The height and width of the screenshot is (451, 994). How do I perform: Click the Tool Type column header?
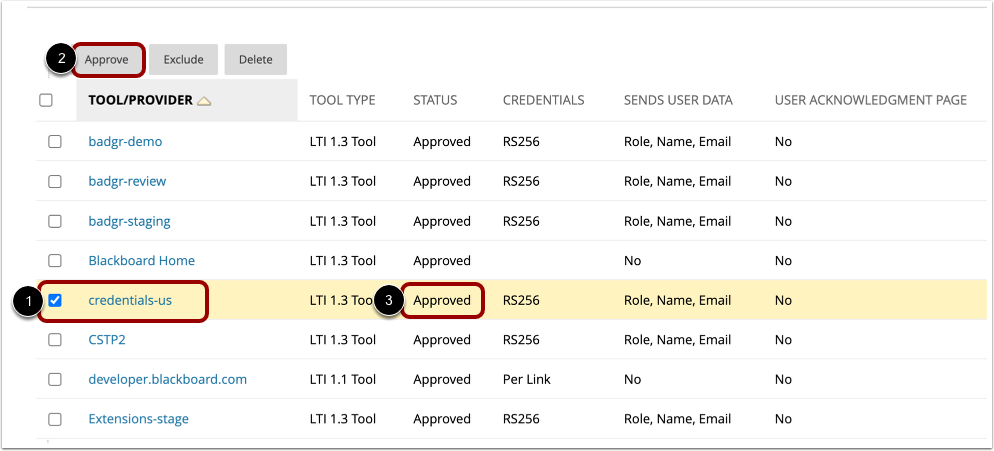pos(342,100)
